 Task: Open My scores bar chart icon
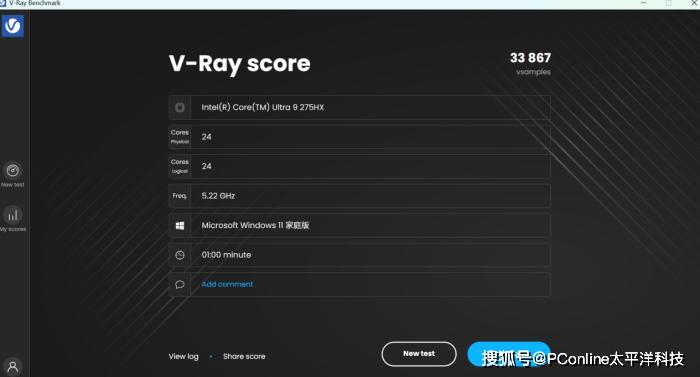(12, 215)
